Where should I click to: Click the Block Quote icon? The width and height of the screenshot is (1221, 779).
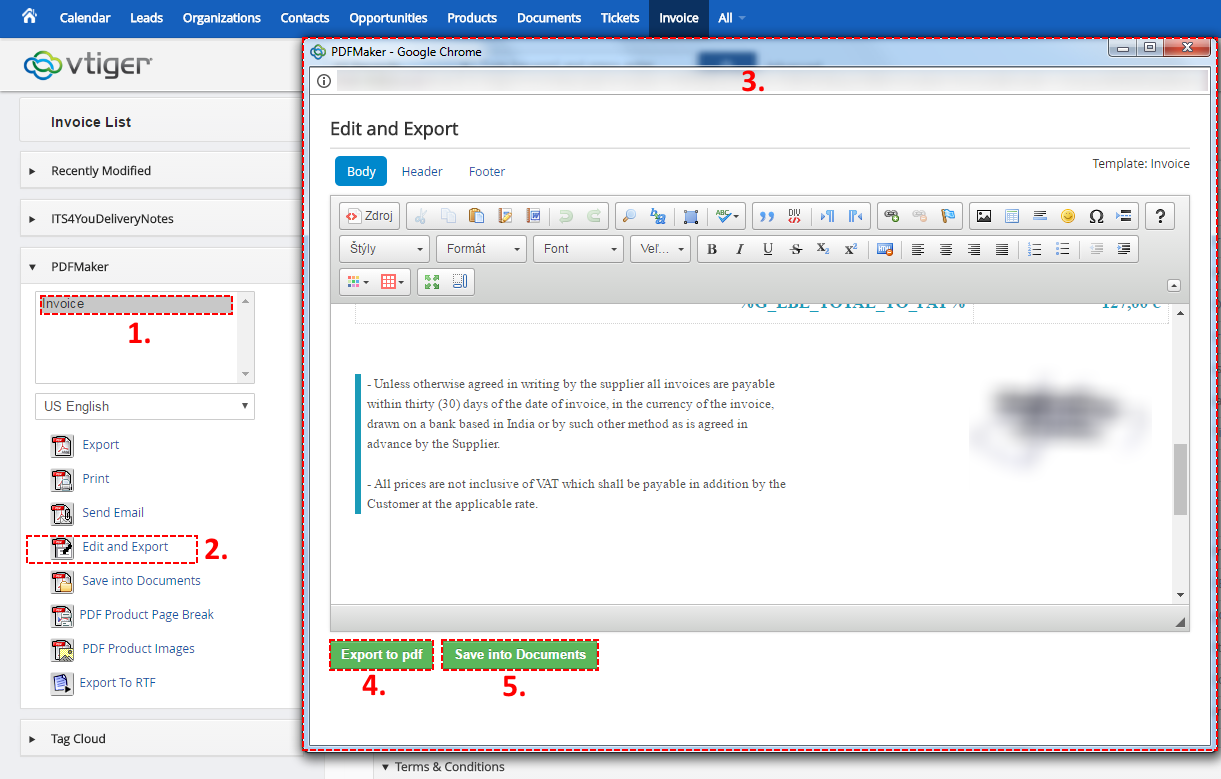click(x=767, y=216)
